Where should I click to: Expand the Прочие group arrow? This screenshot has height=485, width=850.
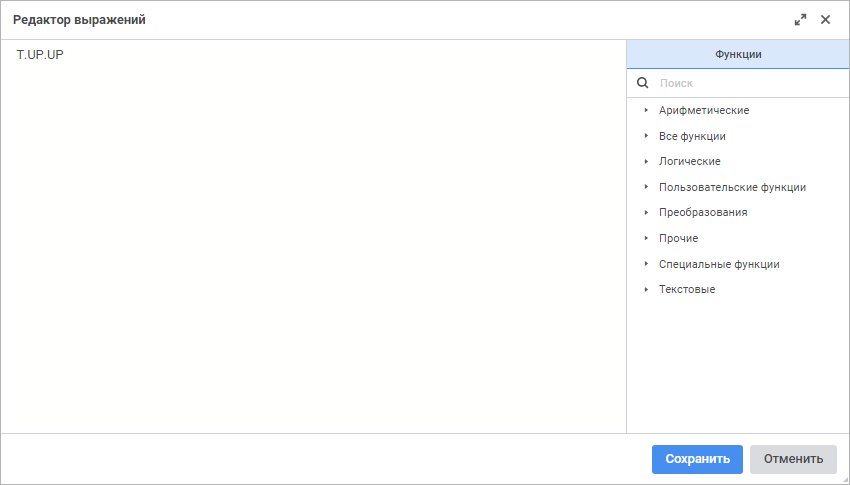coord(646,238)
